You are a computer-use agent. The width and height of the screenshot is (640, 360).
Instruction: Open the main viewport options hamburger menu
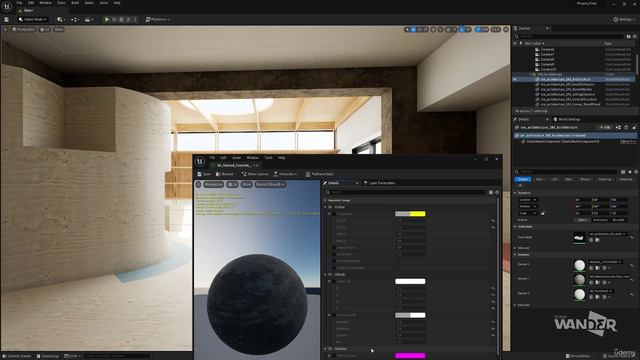pyautogui.click(x=5, y=29)
